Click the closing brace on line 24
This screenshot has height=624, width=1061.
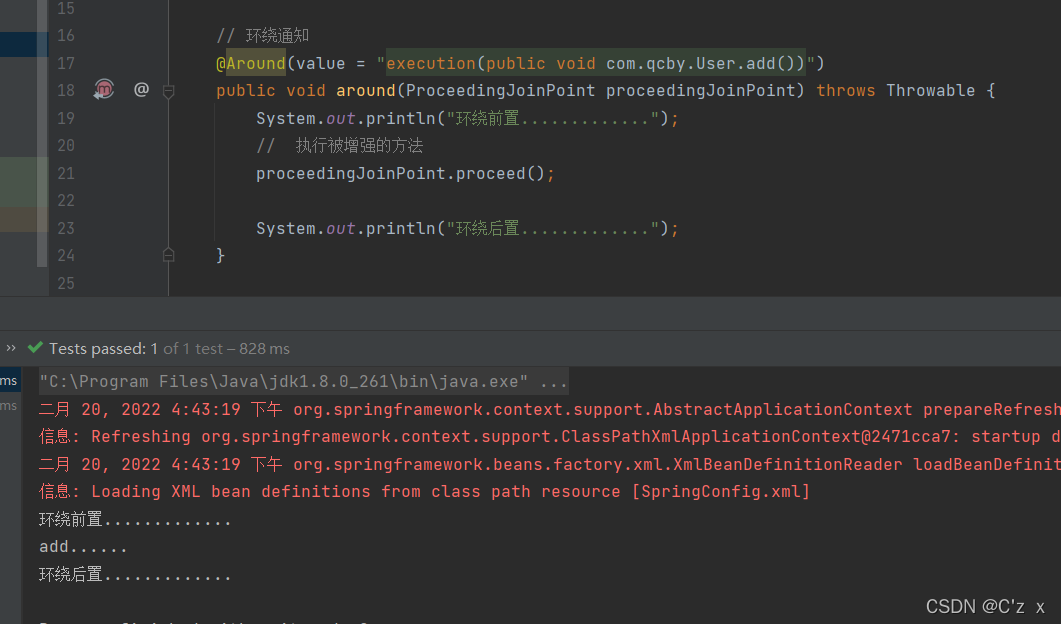click(x=221, y=255)
